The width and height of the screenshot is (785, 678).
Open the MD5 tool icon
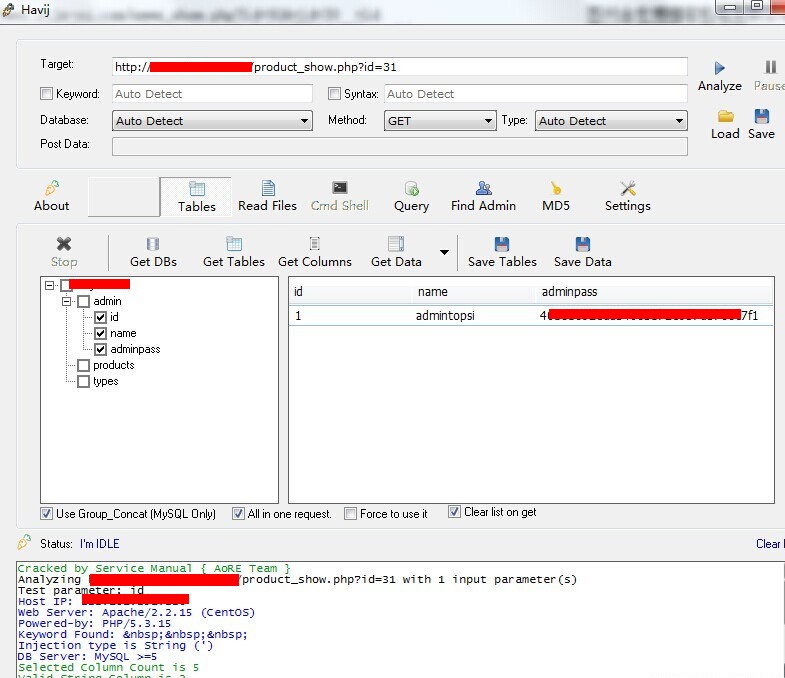tap(556, 188)
